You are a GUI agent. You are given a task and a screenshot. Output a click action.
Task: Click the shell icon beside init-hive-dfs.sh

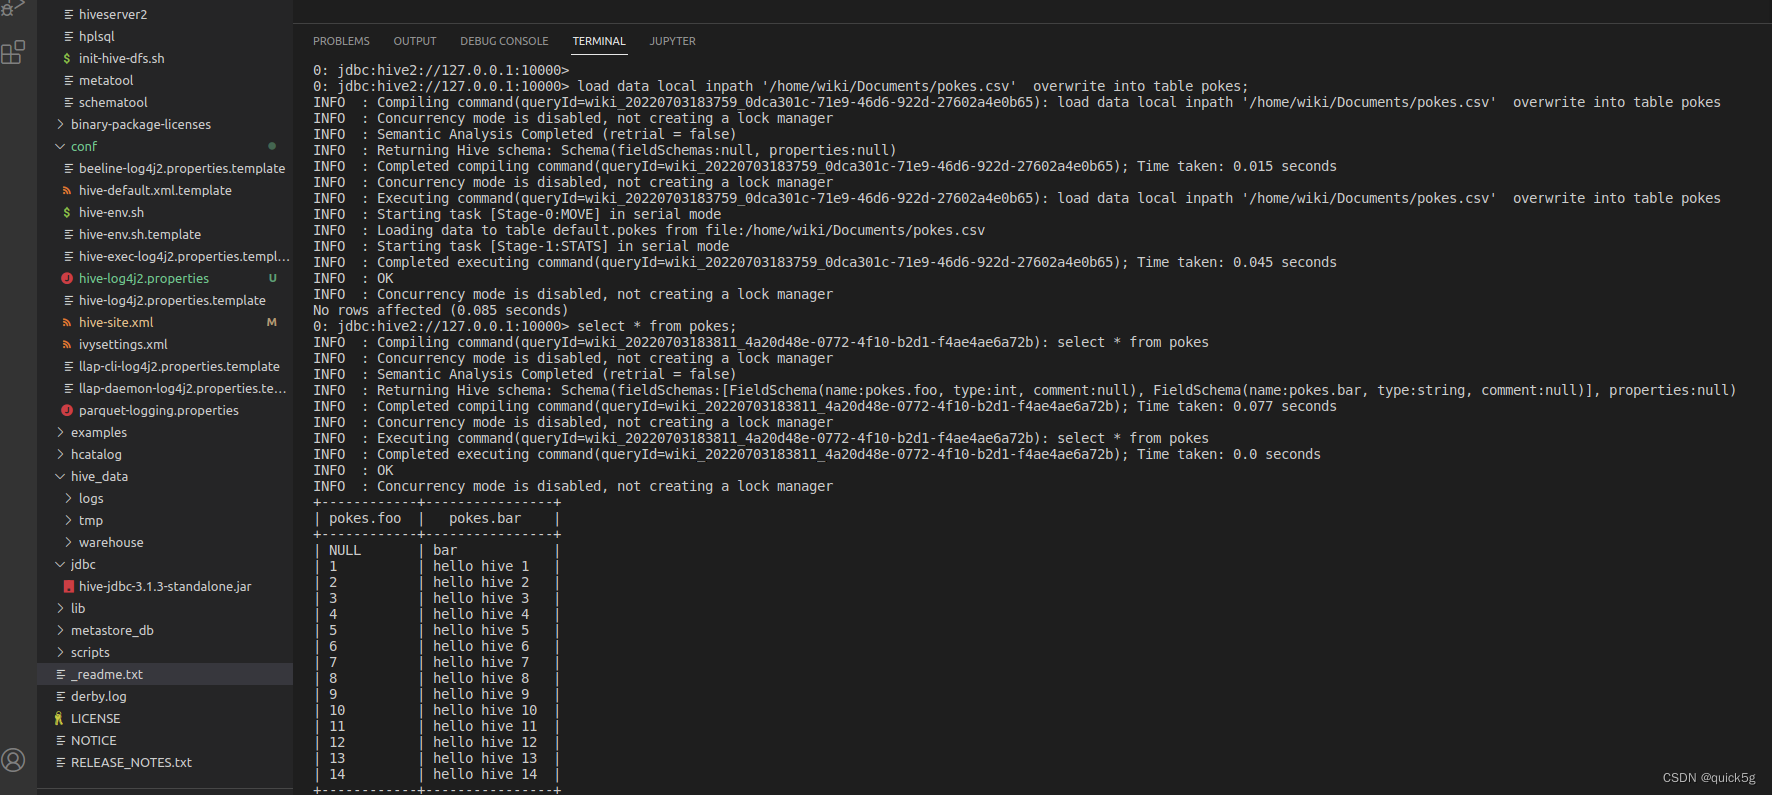click(67, 59)
